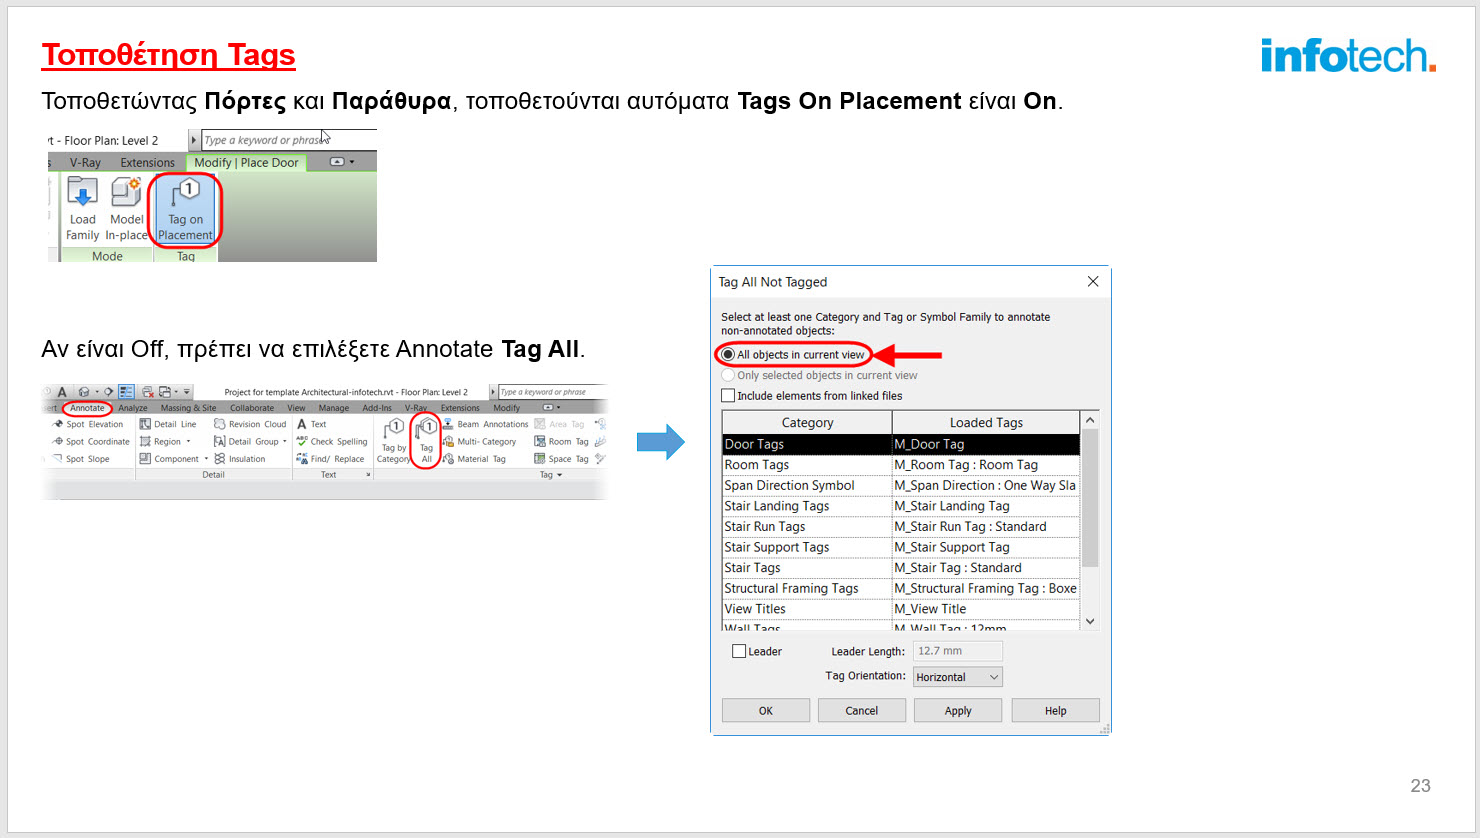1480x838 pixels.
Task: Check the Leader checkbox
Action: (x=739, y=651)
